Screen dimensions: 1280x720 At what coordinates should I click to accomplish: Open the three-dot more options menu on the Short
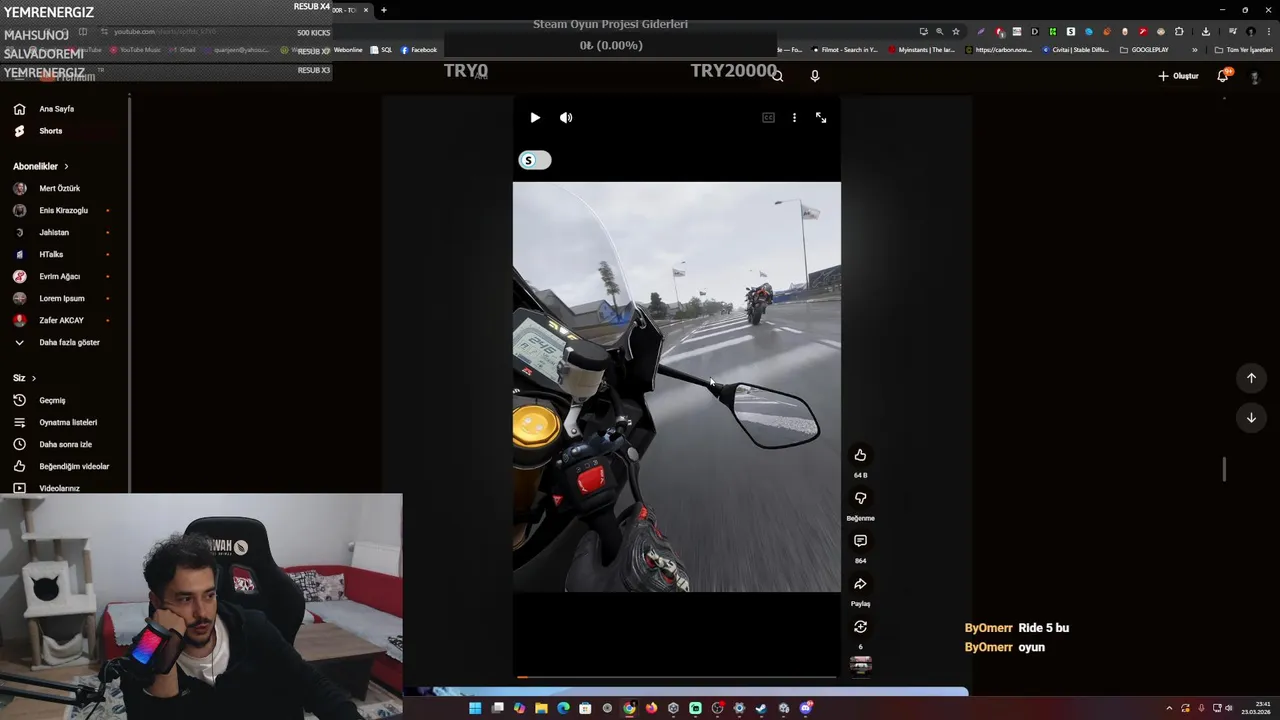click(x=794, y=118)
